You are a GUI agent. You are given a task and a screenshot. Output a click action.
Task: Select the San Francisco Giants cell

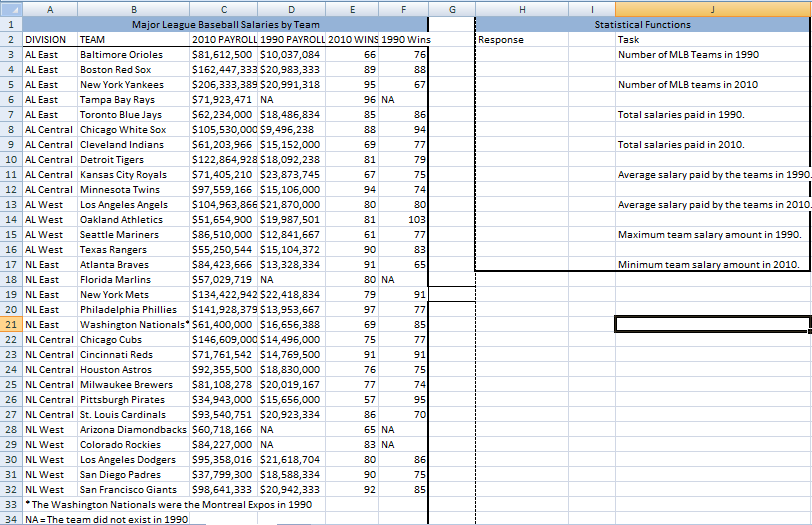point(134,490)
